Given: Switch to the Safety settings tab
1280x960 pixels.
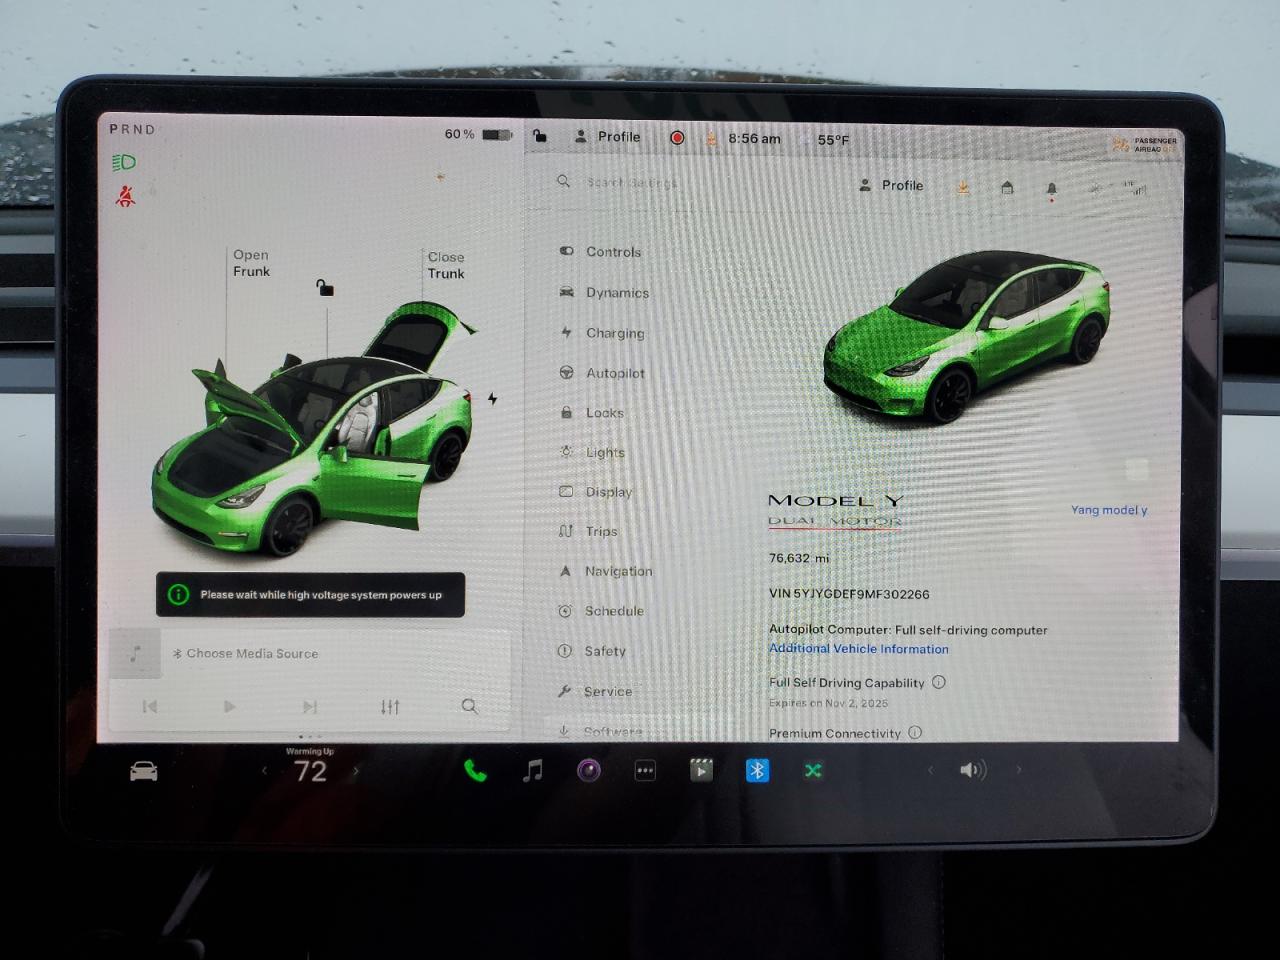Looking at the screenshot, I should coord(606,651).
